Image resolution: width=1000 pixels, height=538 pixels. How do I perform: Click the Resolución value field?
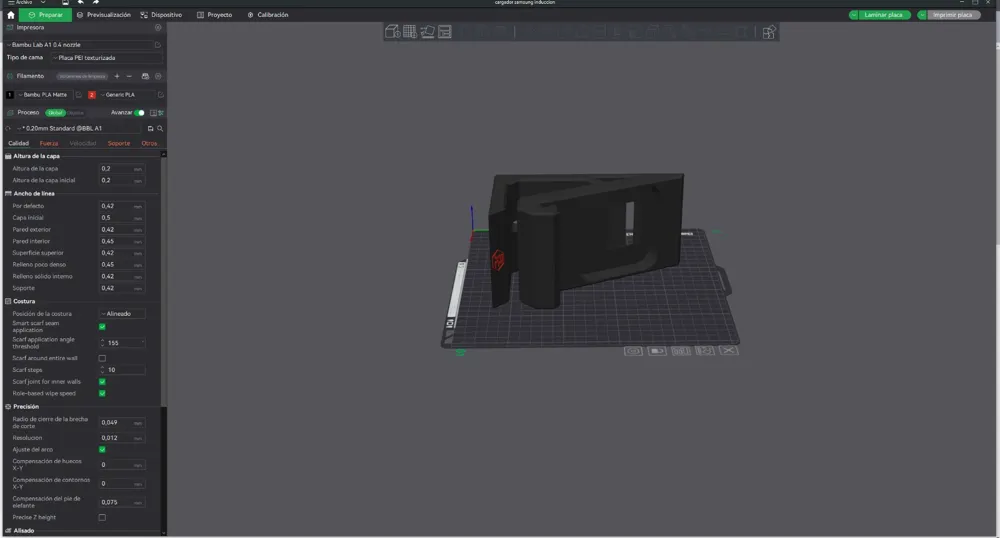(122, 438)
